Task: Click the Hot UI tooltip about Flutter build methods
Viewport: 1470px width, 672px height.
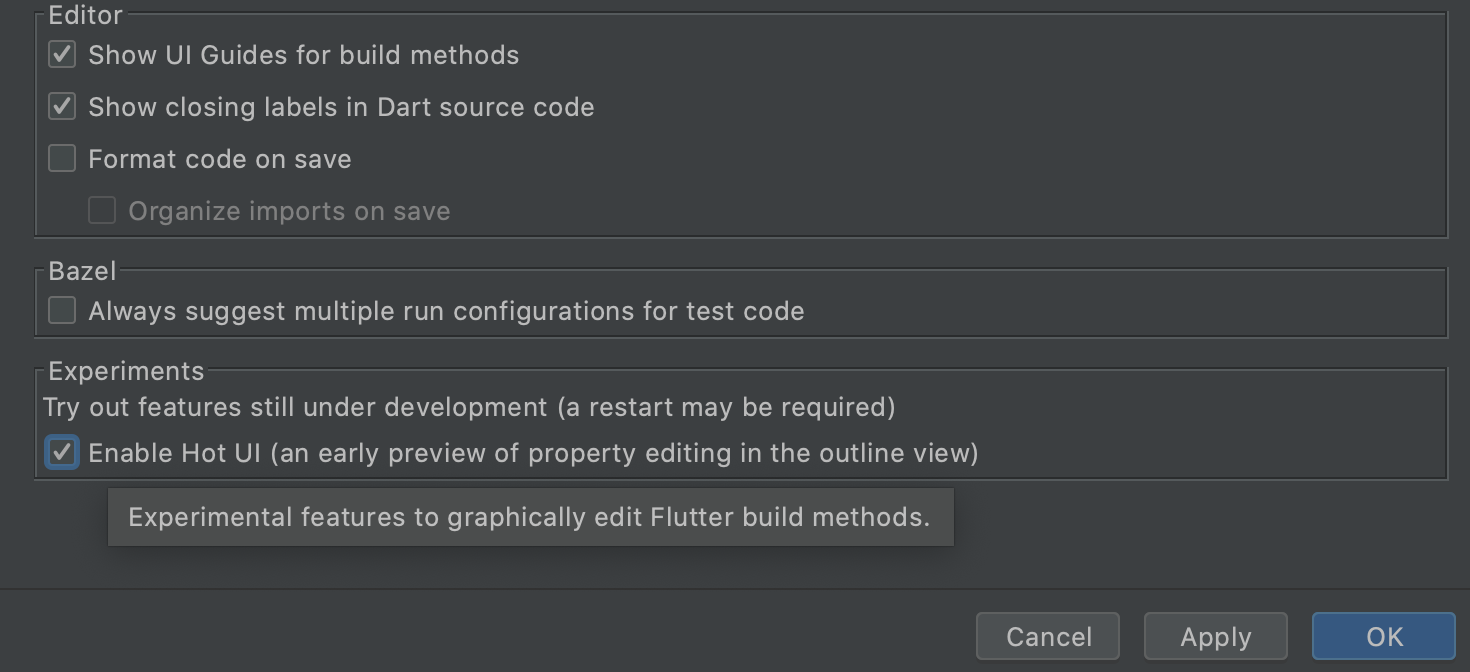Action: [530, 517]
